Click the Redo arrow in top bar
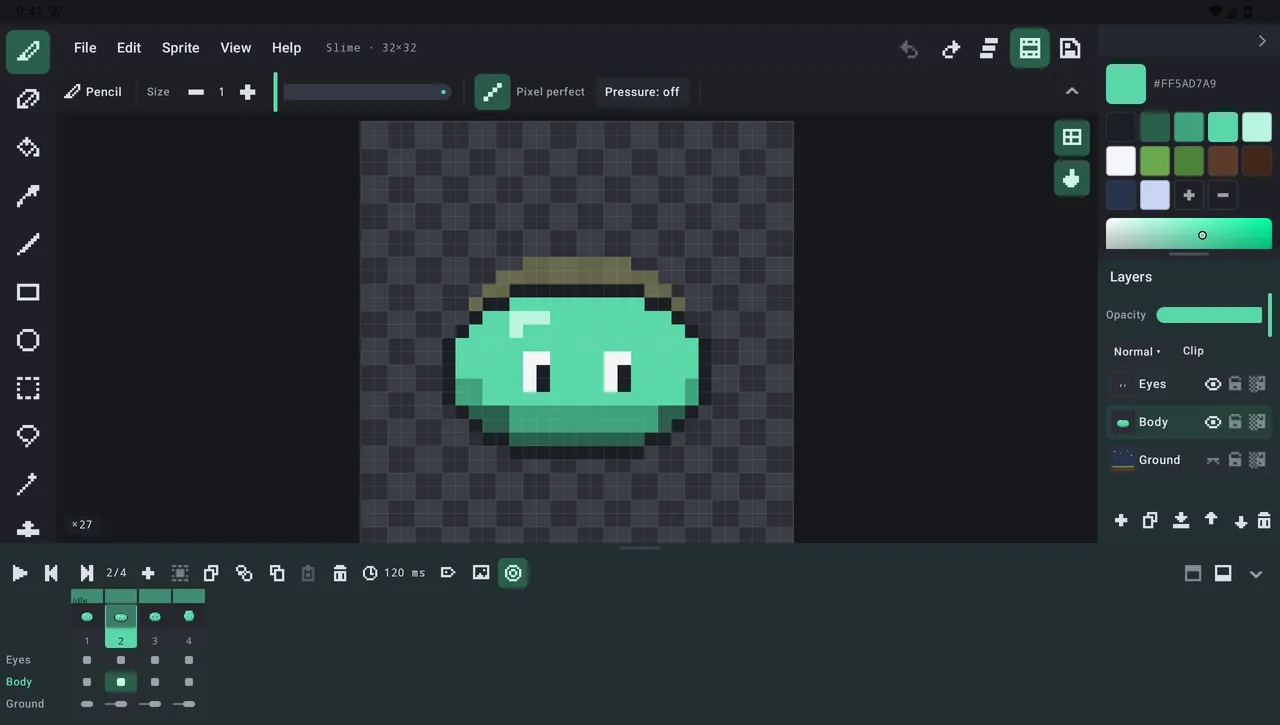Viewport: 1280px width, 725px height. click(950, 48)
